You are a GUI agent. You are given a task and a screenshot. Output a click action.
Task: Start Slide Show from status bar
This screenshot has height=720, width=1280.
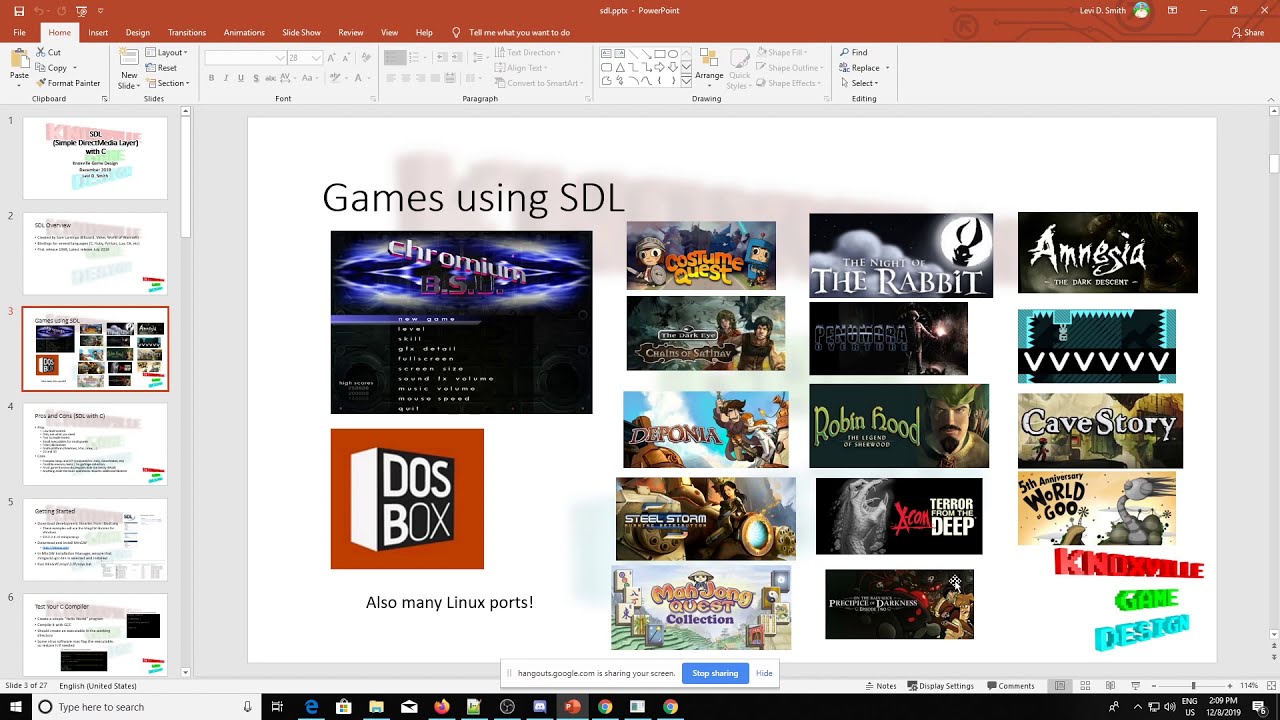[x=1137, y=686]
